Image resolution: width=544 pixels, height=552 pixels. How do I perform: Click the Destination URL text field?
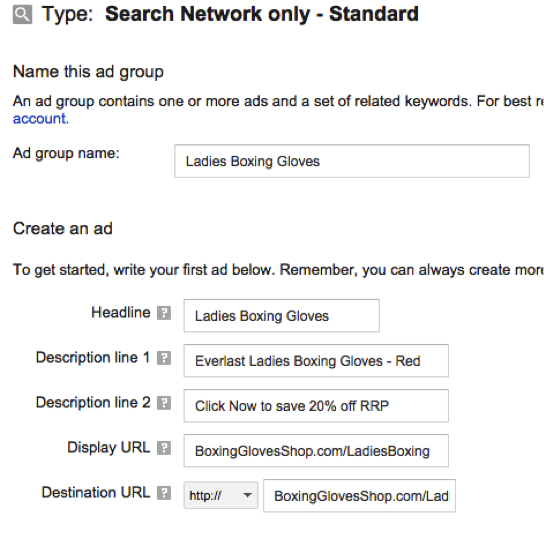(x=359, y=496)
